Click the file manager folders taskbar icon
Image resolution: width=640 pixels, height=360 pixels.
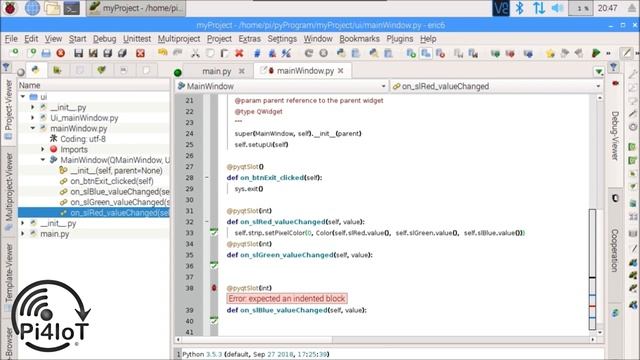point(52,8)
